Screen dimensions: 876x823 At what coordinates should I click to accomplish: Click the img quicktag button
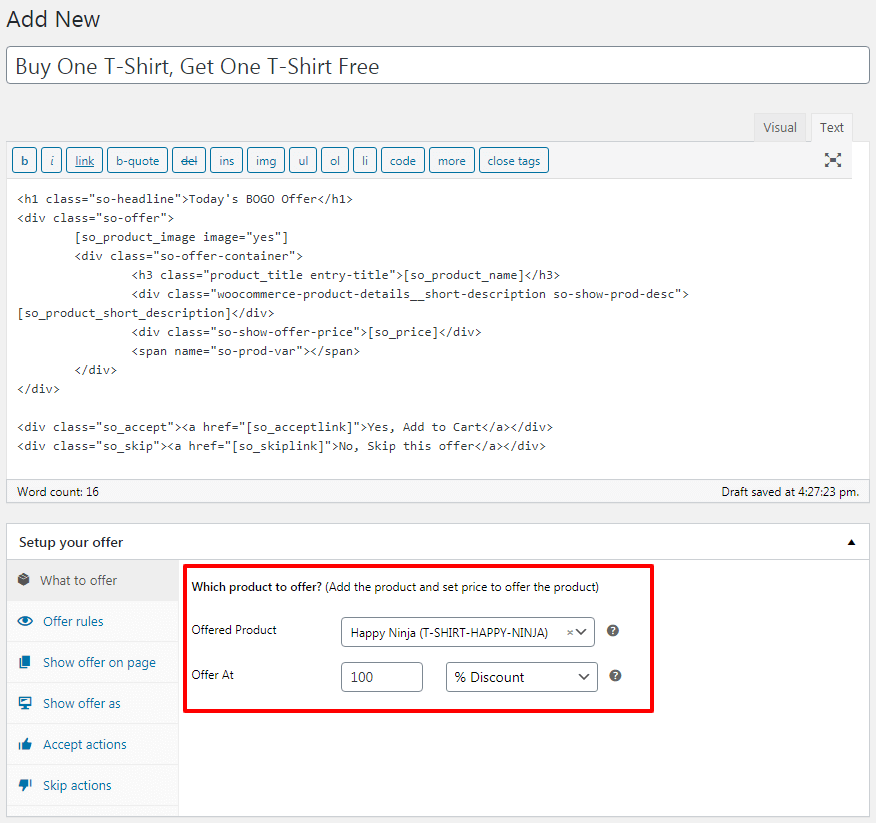pyautogui.click(x=266, y=160)
